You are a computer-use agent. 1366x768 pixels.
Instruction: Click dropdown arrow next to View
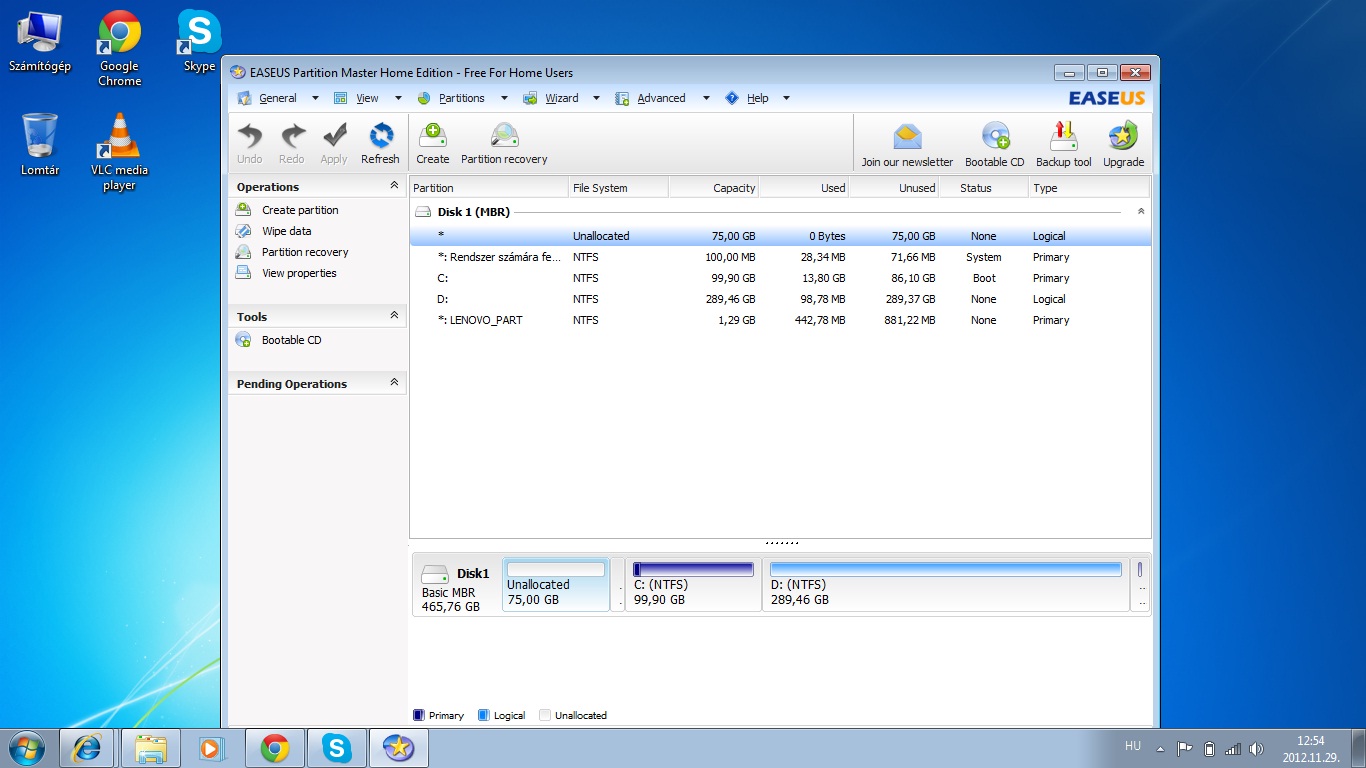(397, 98)
